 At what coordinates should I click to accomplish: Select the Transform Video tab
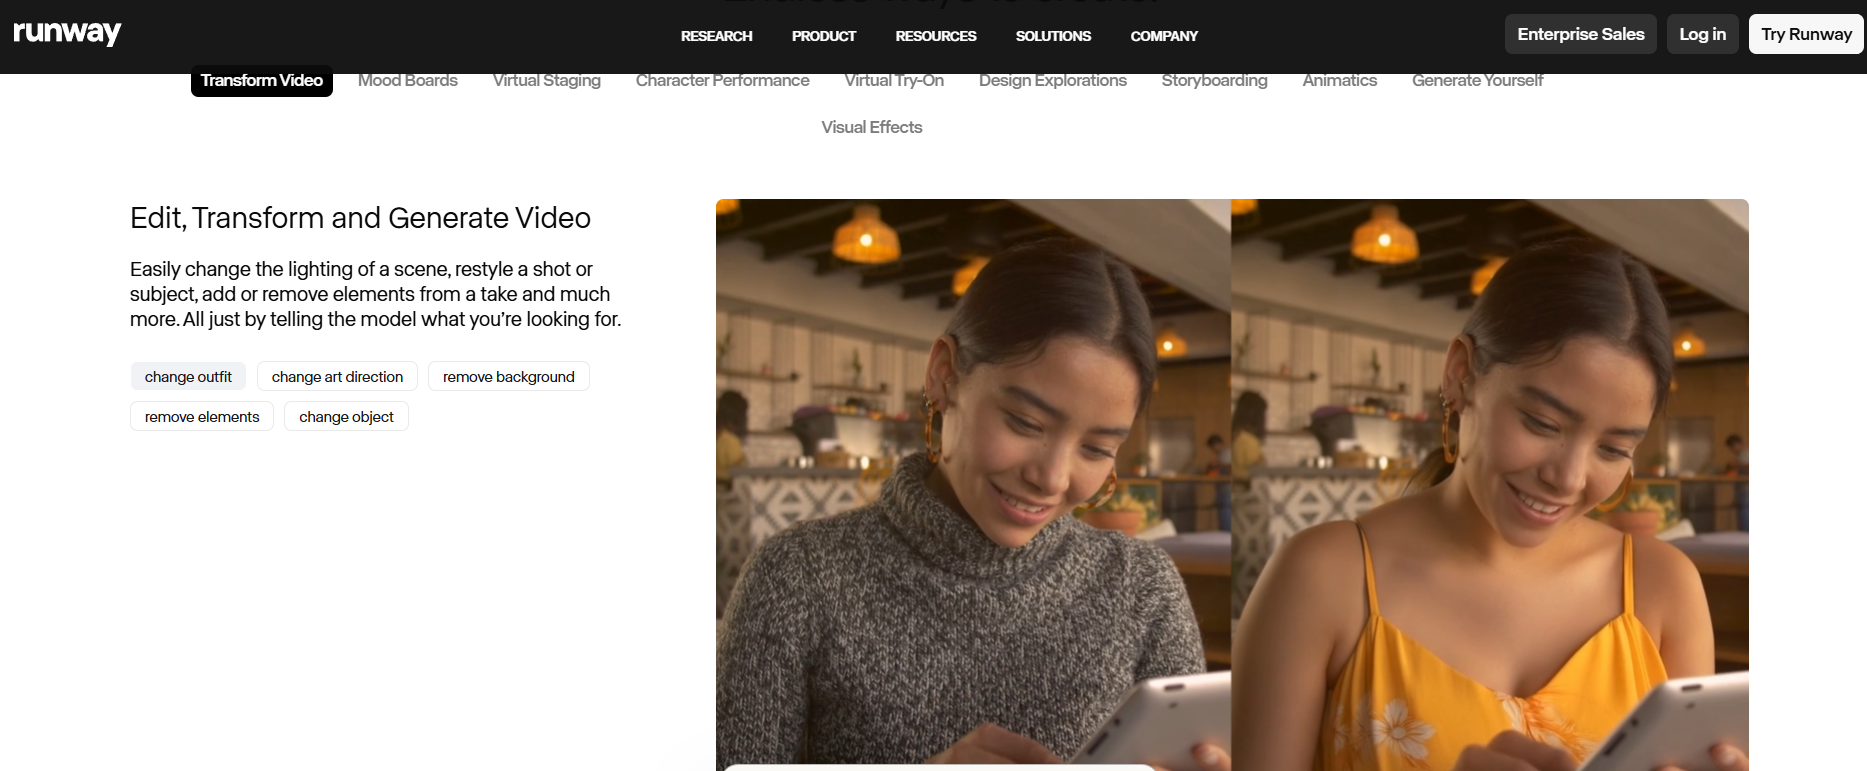[261, 81]
